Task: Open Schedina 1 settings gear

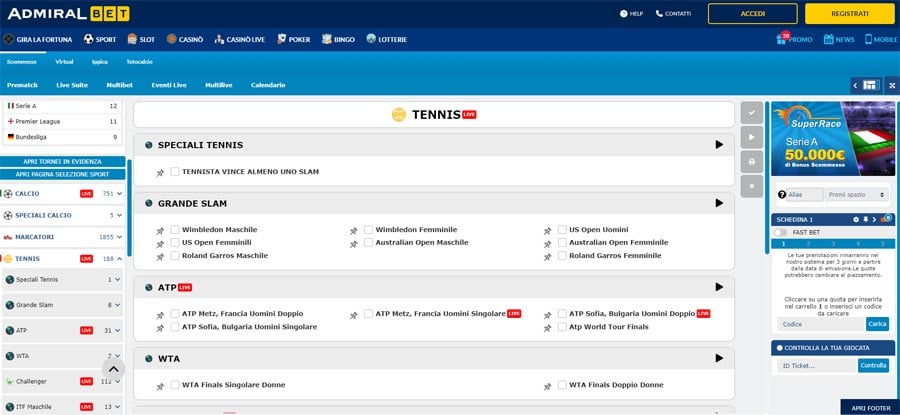Action: 856,220
